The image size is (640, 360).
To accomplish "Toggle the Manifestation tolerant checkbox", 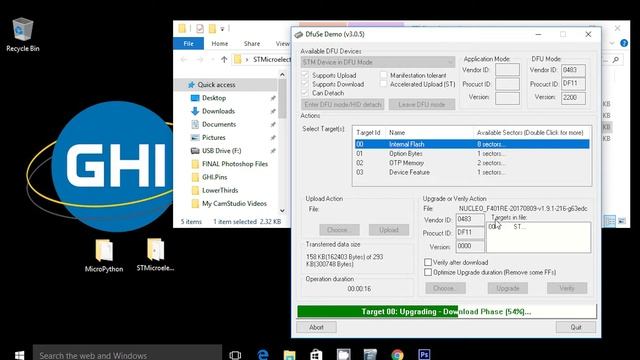I will 383,75.
